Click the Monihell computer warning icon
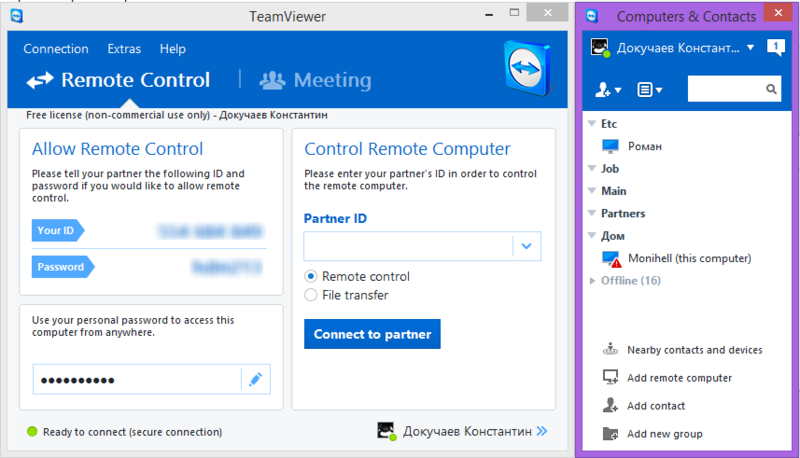Image resolution: width=800 pixels, height=458 pixels. tap(611, 259)
